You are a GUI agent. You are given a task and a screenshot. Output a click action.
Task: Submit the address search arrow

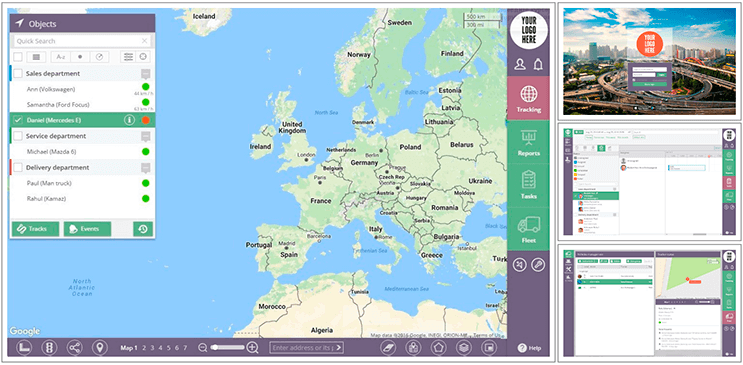coord(339,348)
